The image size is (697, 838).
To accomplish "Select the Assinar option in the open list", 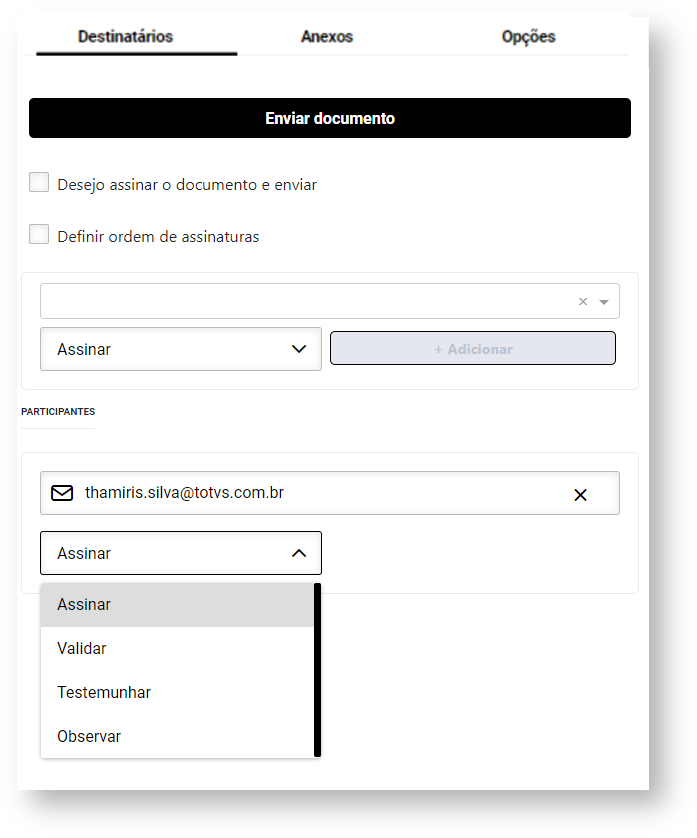I will 84,604.
